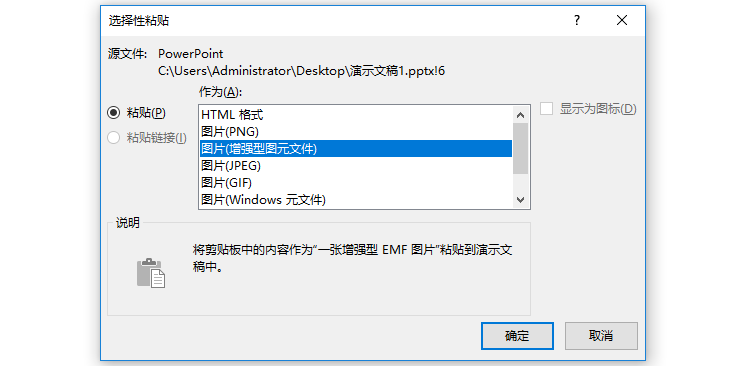
Task: Click the format list scroll down arrow
Action: (x=521, y=200)
